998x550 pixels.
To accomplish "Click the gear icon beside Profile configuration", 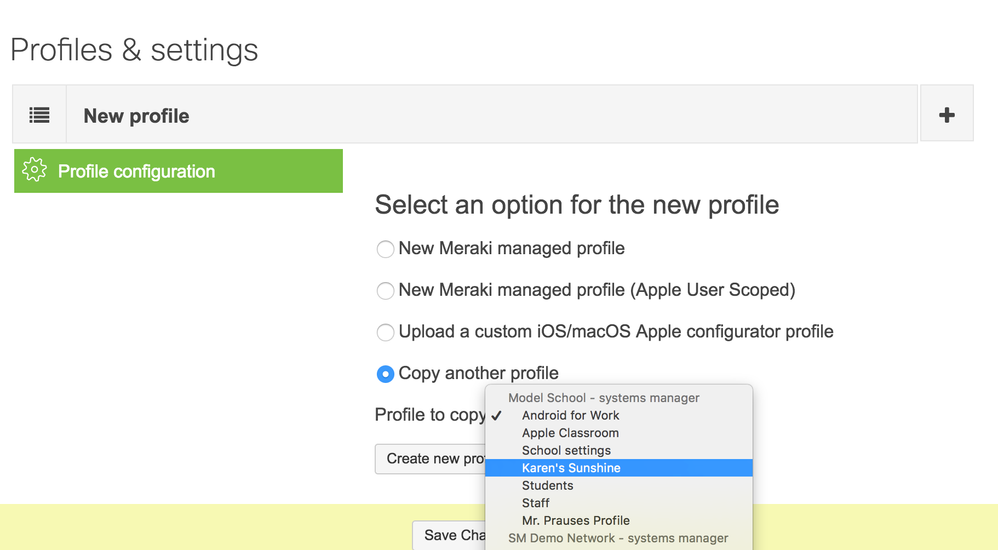I will [x=34, y=171].
